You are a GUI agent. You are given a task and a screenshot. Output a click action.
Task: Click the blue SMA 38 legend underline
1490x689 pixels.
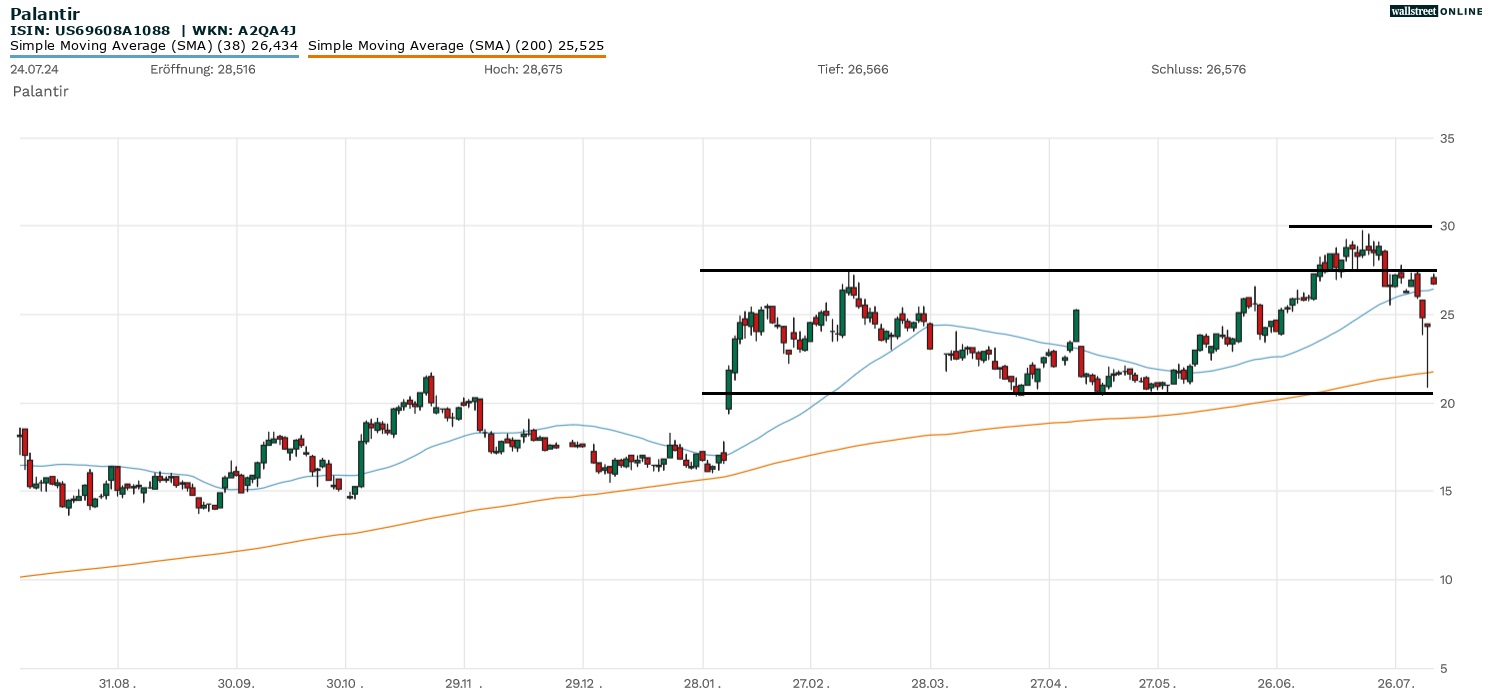(154, 57)
